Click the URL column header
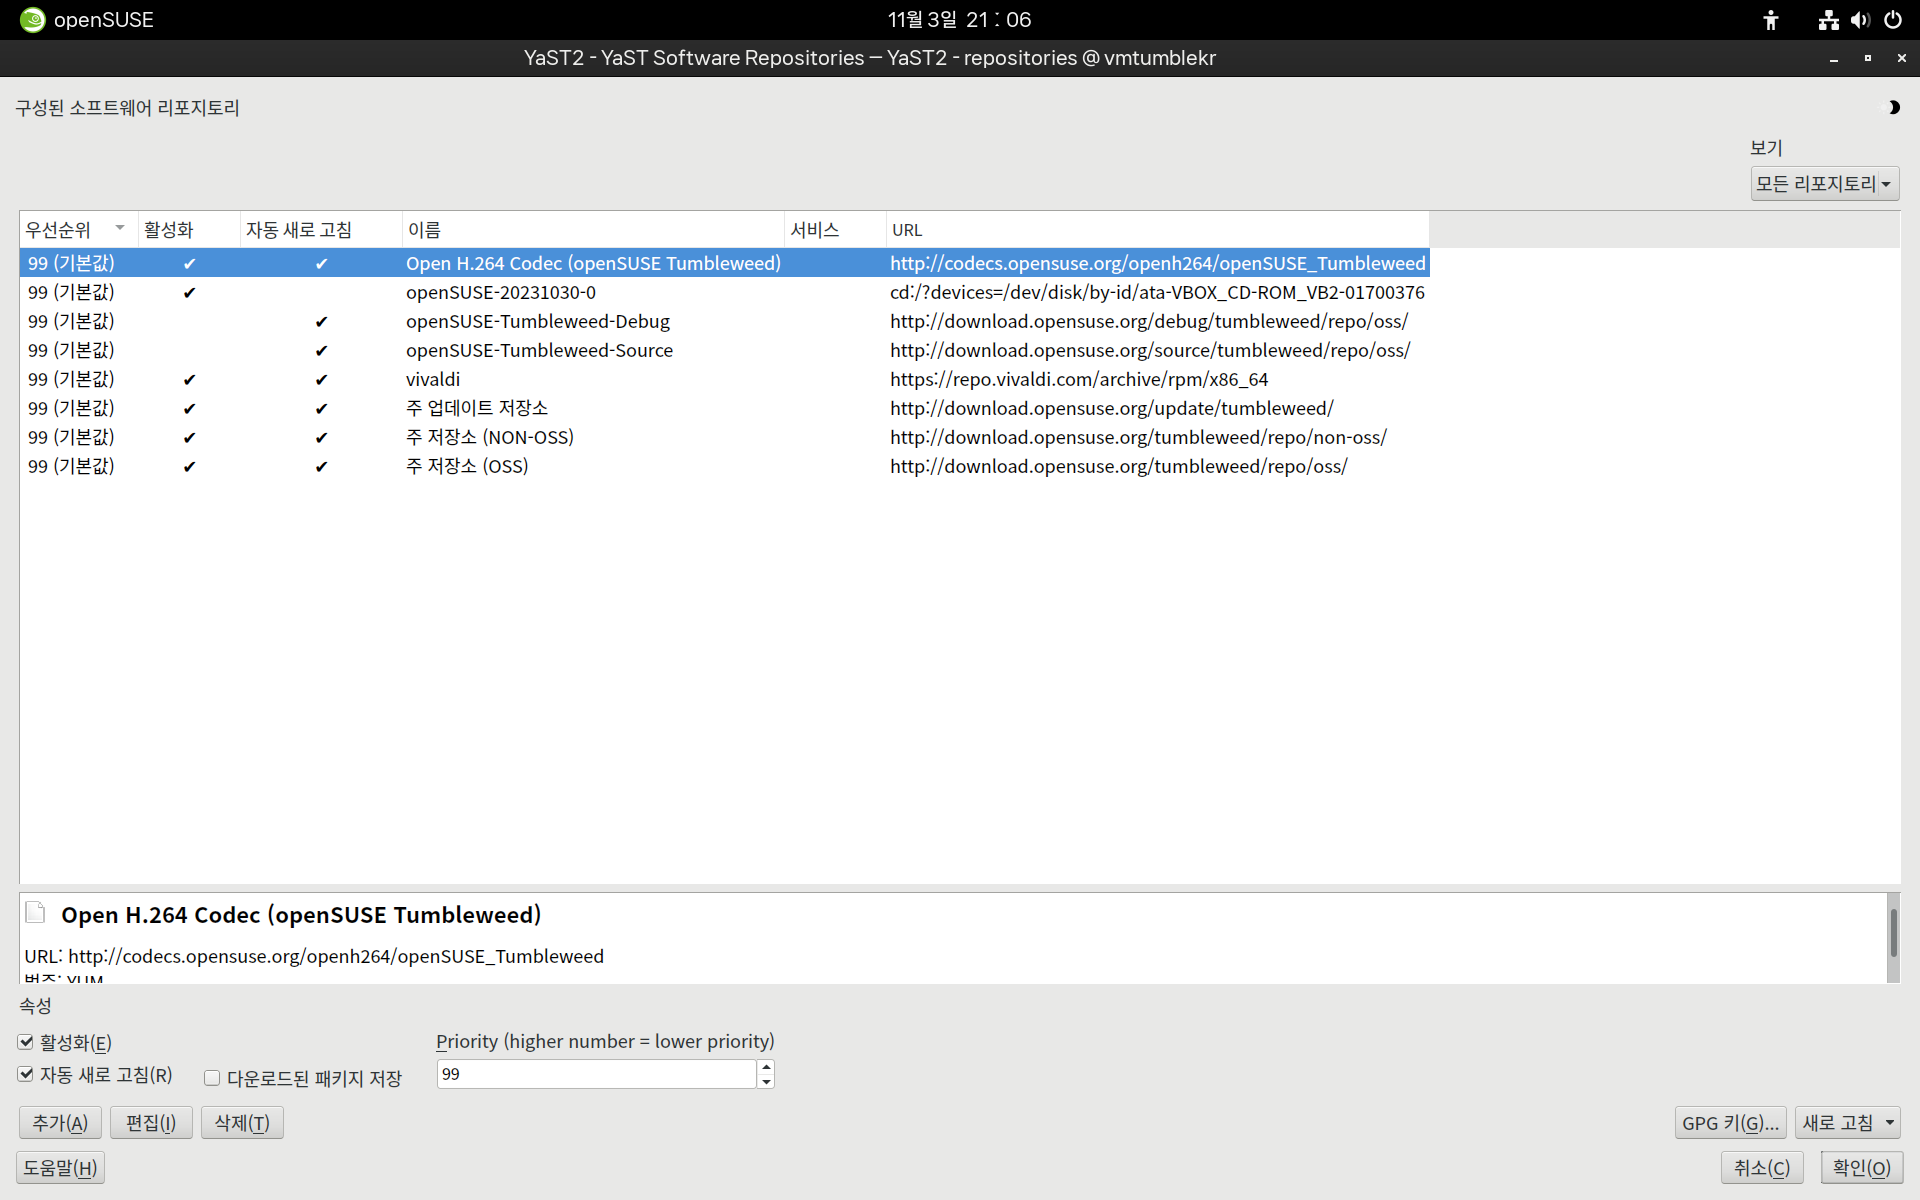Screen dimensions: 1920x1200 click(x=907, y=230)
